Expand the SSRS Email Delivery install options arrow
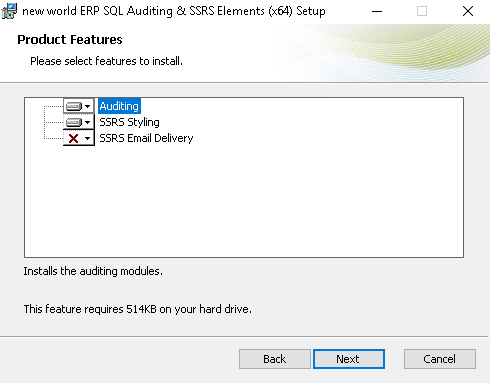490x383 pixels. [88, 138]
